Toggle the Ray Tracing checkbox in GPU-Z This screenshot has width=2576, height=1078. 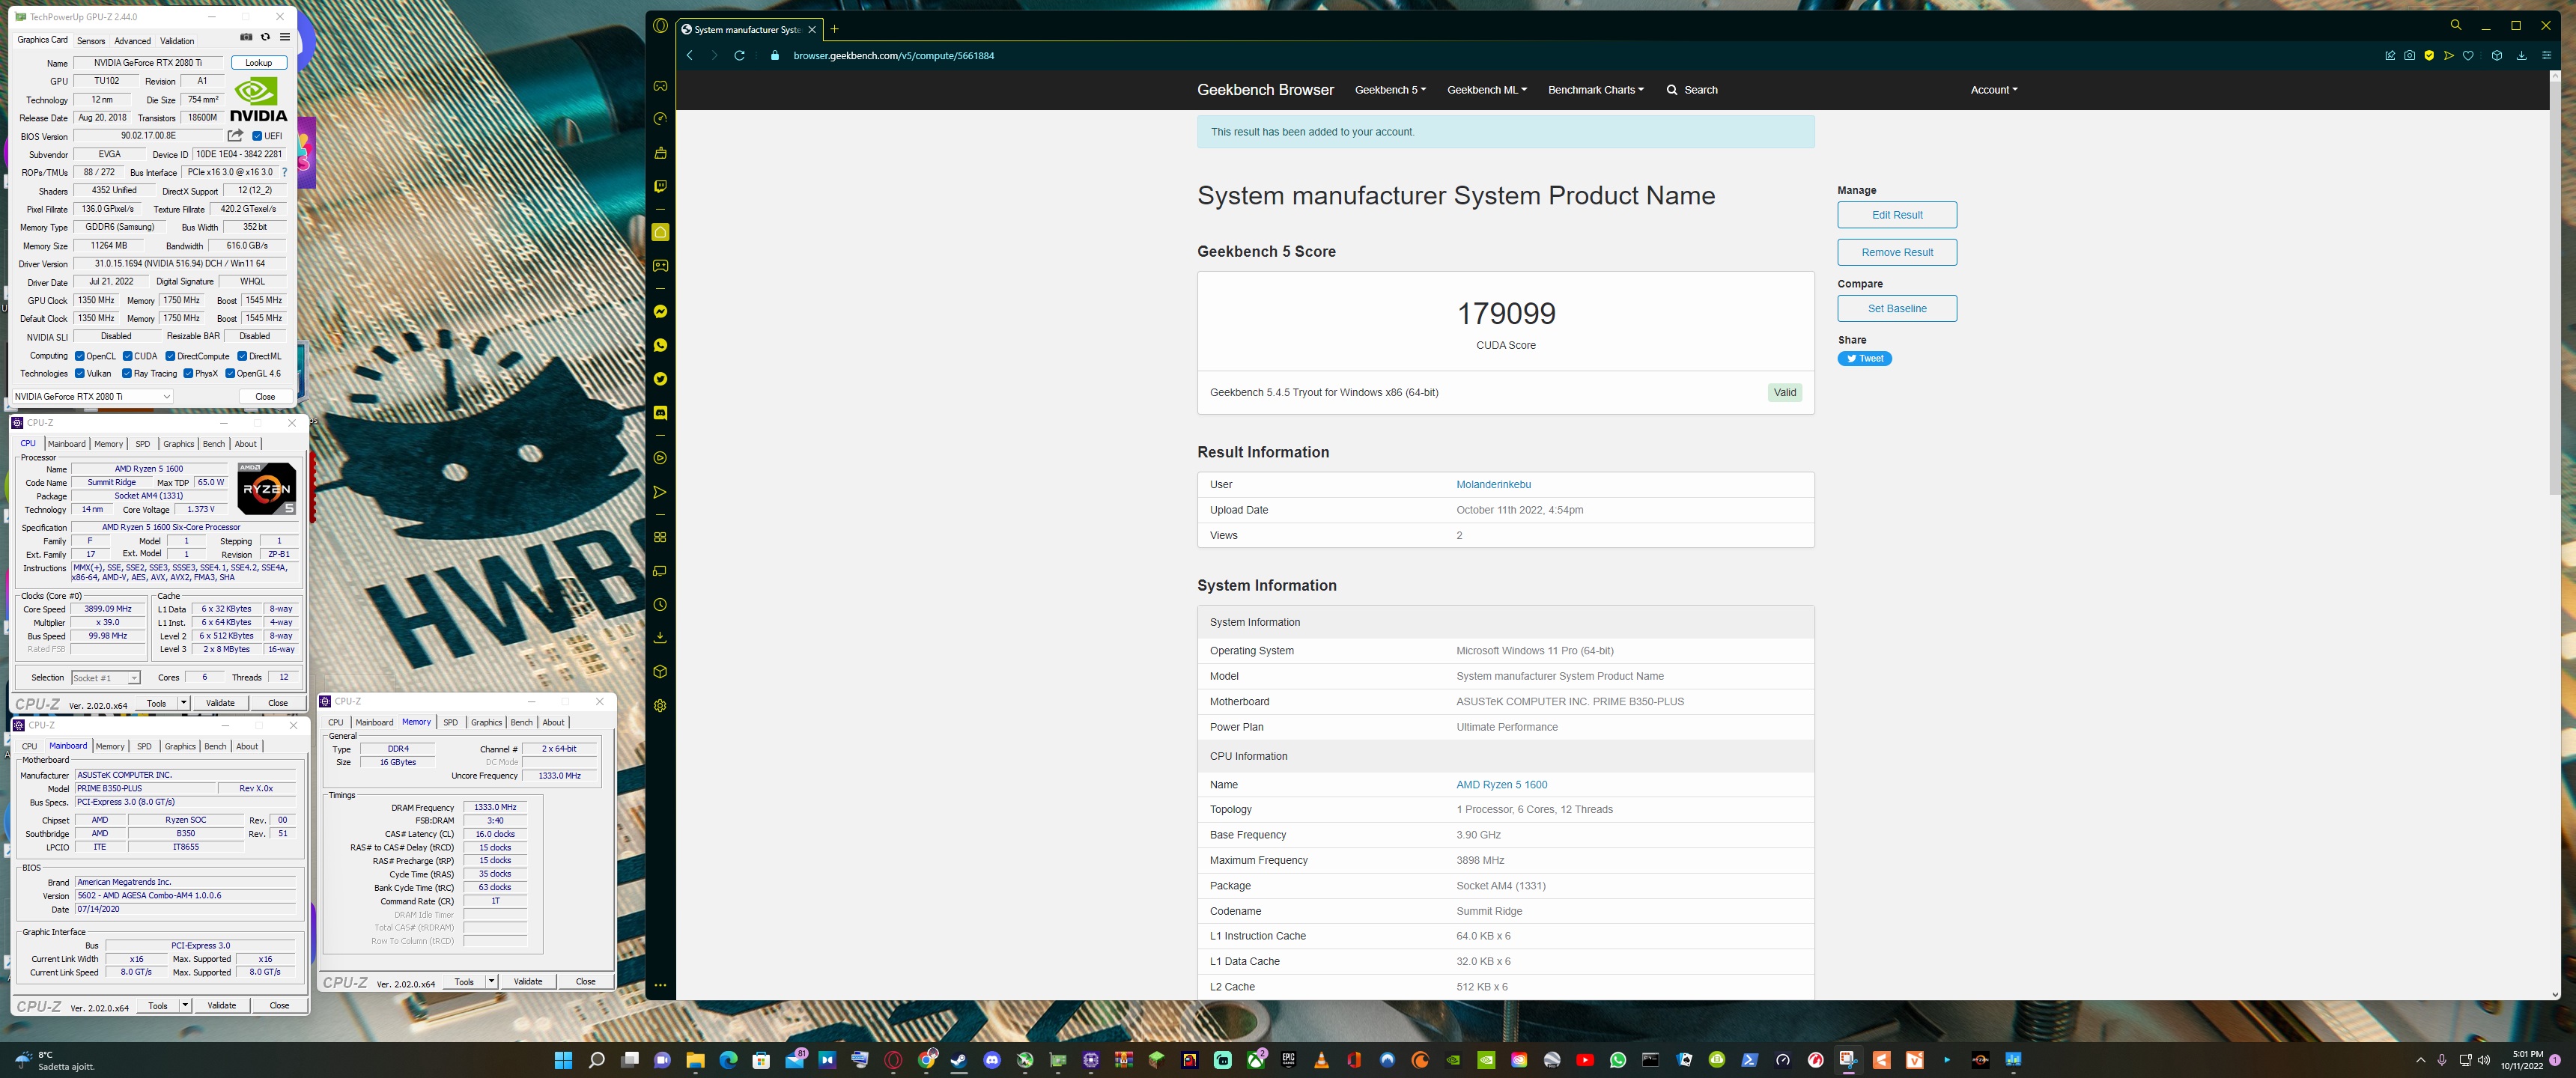(x=127, y=373)
